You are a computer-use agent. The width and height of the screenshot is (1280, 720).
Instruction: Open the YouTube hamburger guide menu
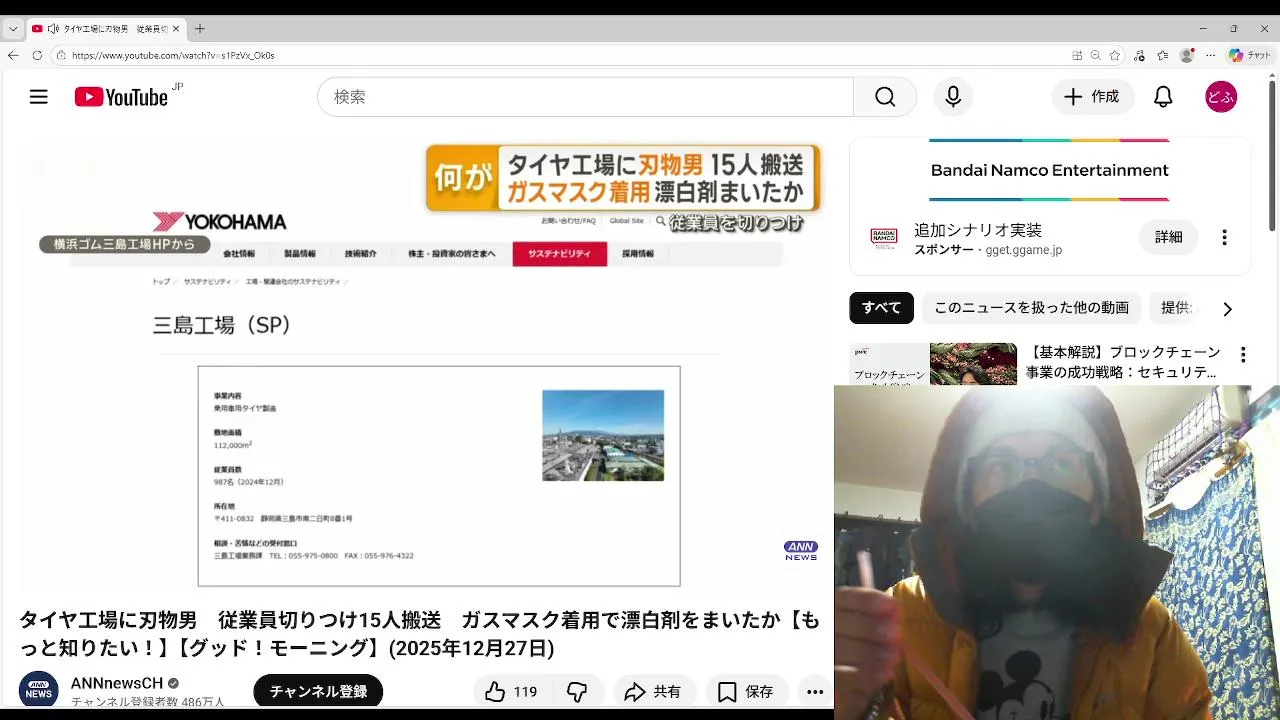point(39,97)
